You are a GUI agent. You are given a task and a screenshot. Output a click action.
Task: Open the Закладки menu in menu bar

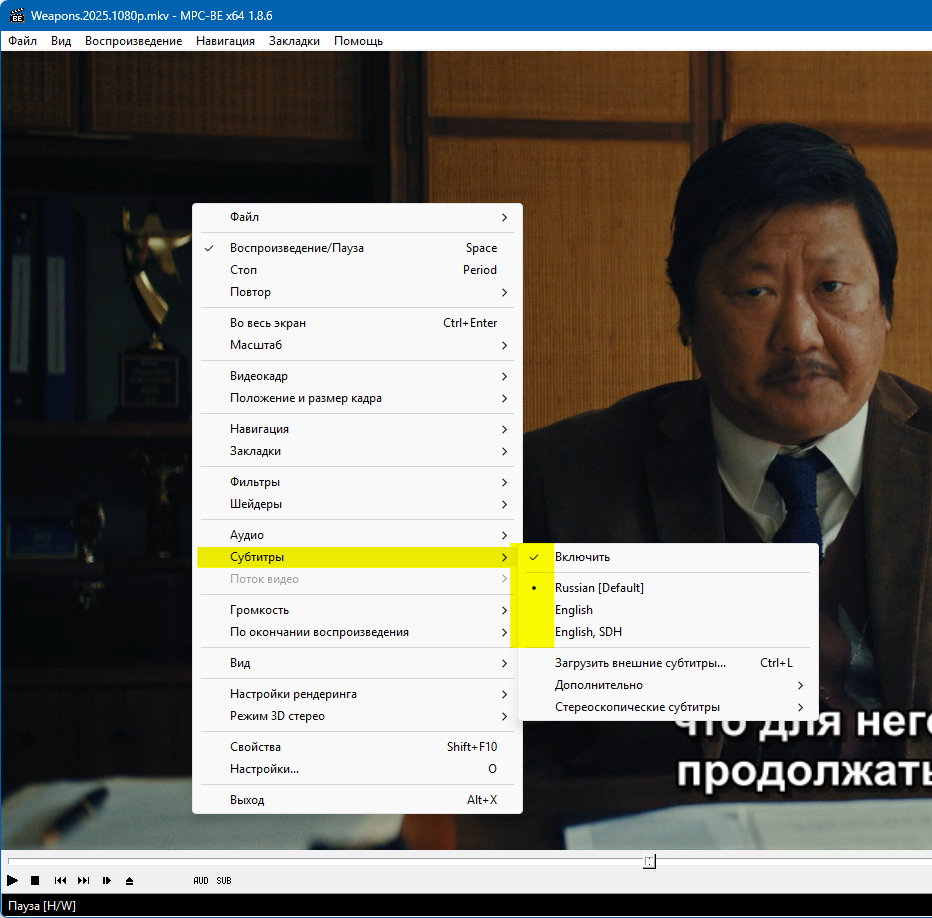[x=294, y=41]
